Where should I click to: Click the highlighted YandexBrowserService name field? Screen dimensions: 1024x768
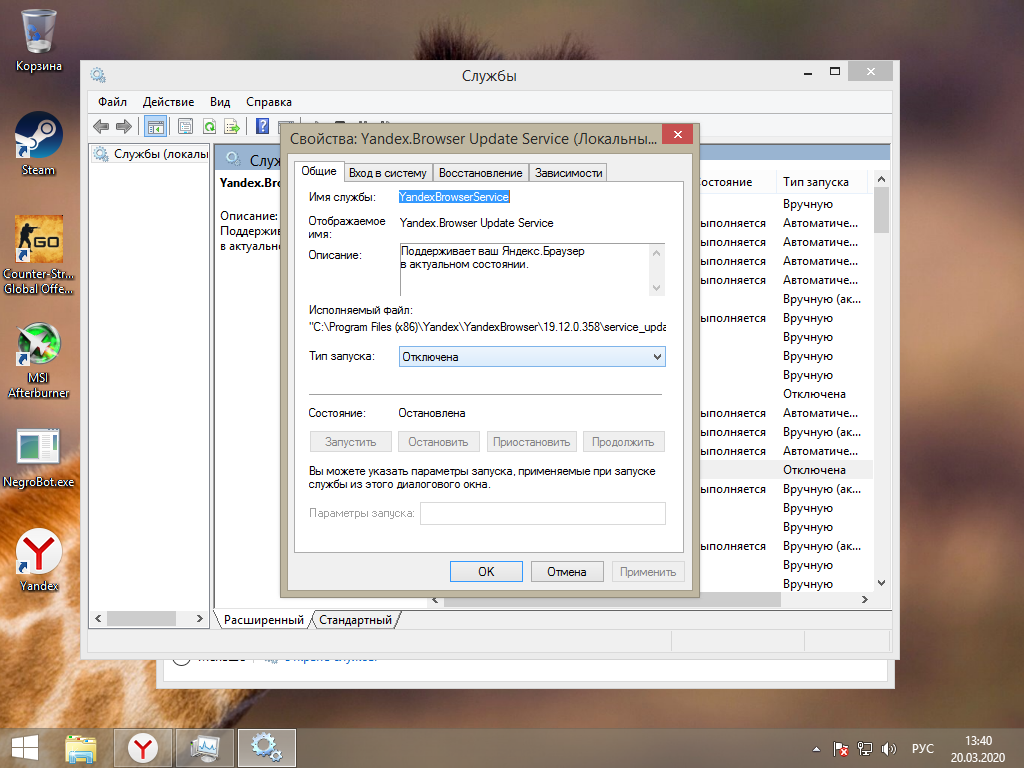pyautogui.click(x=454, y=197)
